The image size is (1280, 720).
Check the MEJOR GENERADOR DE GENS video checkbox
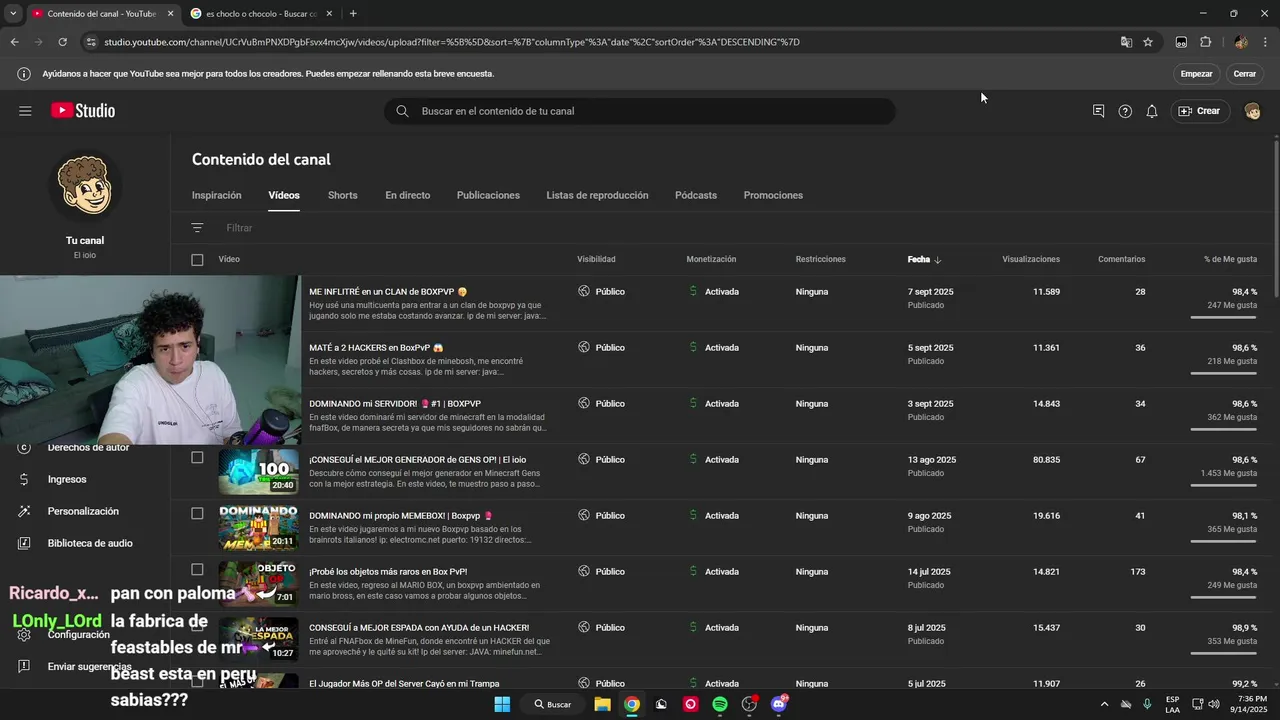pyautogui.click(x=197, y=458)
